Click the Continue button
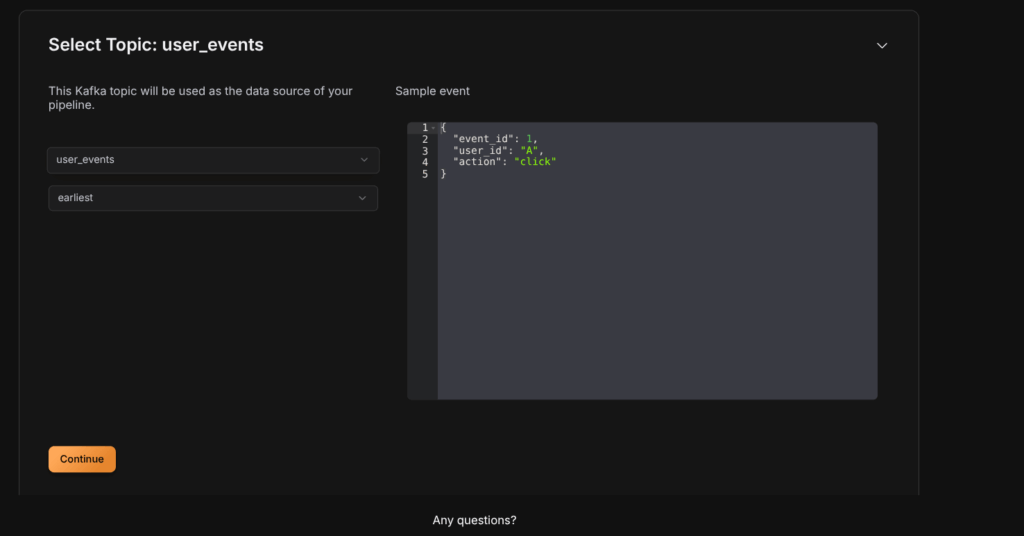The width and height of the screenshot is (1024, 536). pos(82,459)
